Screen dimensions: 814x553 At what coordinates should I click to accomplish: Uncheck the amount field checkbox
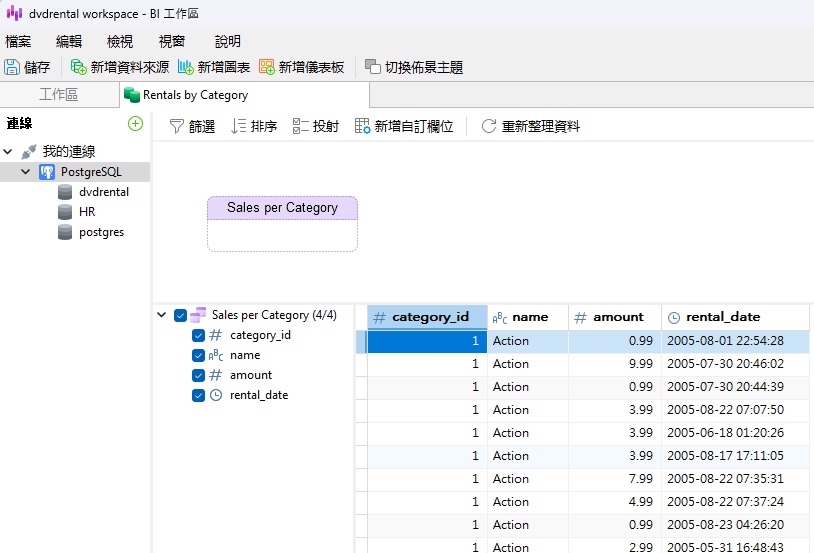point(198,375)
